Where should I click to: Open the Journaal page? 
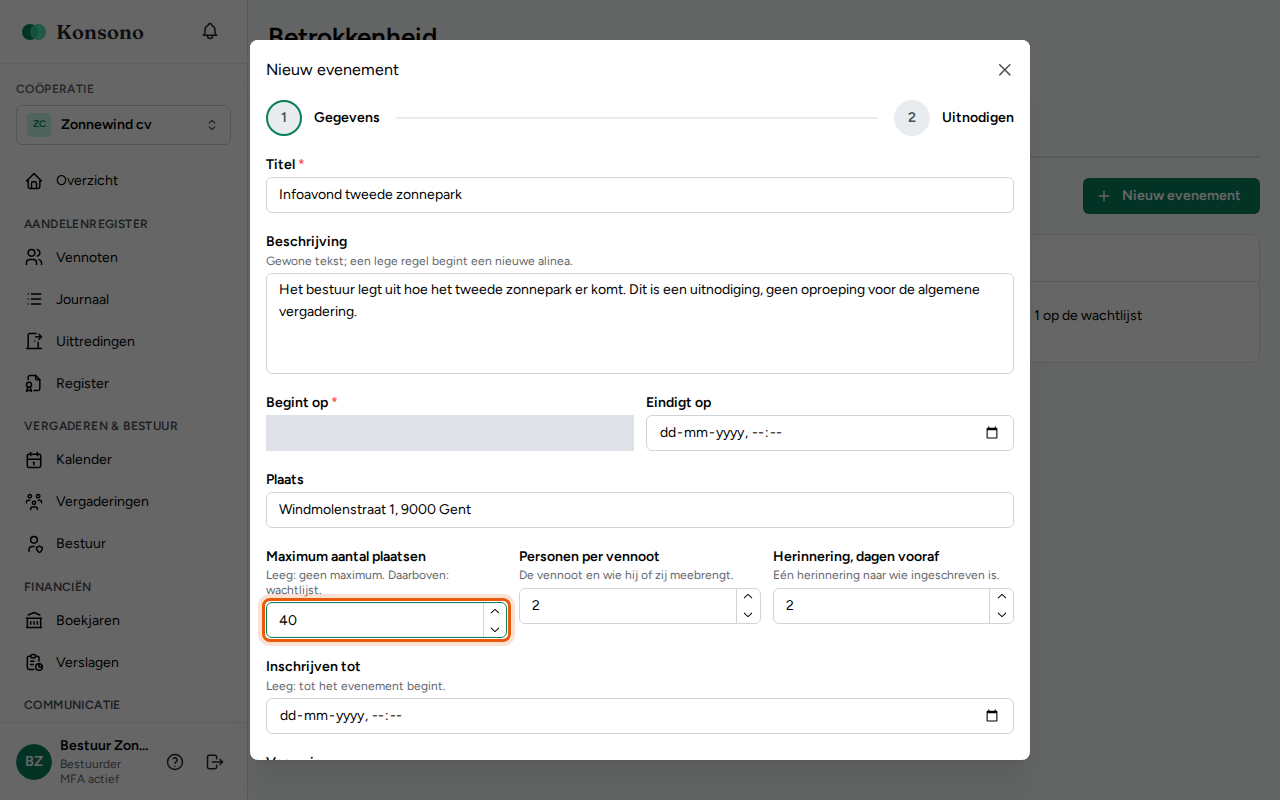click(123, 300)
